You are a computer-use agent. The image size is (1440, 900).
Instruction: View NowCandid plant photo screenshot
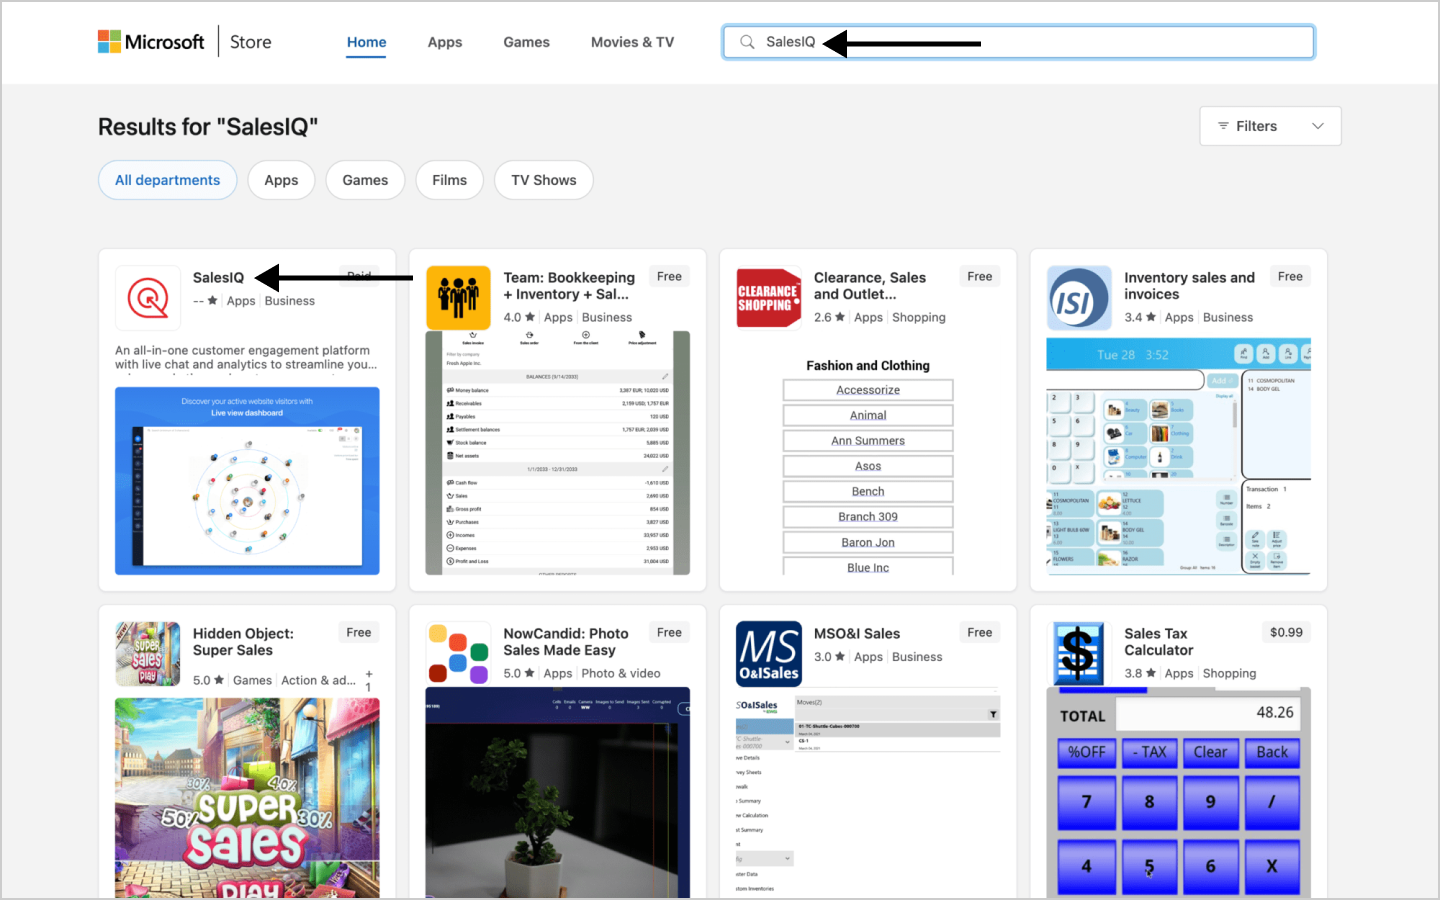[x=558, y=792]
